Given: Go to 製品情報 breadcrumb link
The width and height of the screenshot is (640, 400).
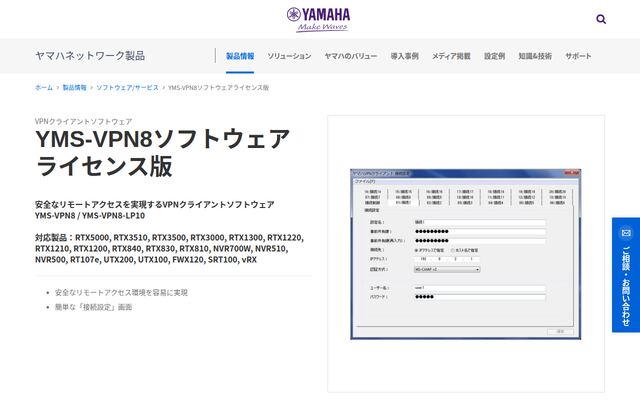Looking at the screenshot, I should click(x=74, y=87).
